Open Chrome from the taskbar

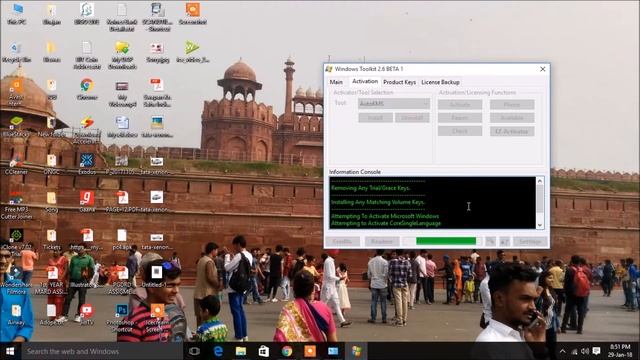(x=287, y=351)
